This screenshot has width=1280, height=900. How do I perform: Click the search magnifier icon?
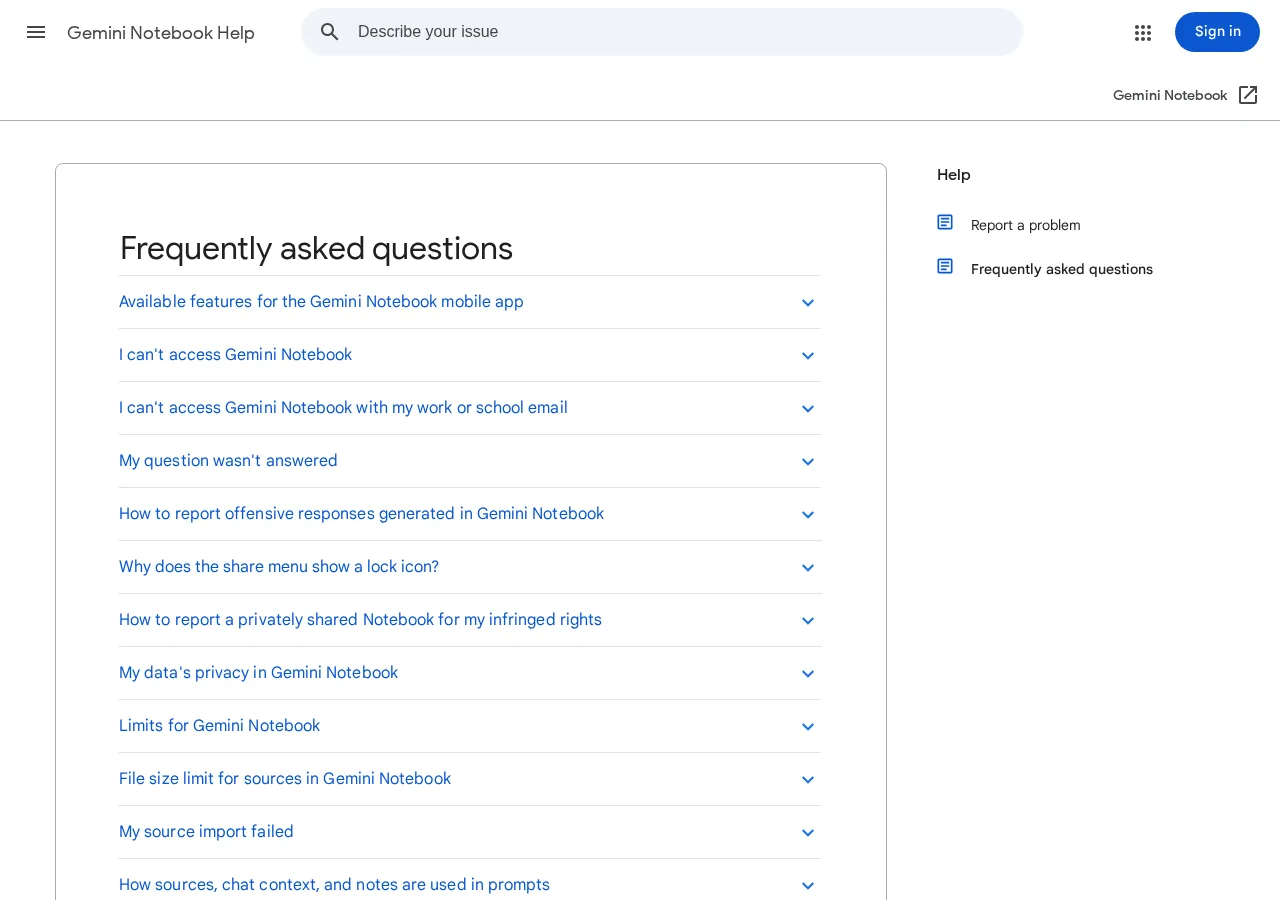[x=330, y=32]
